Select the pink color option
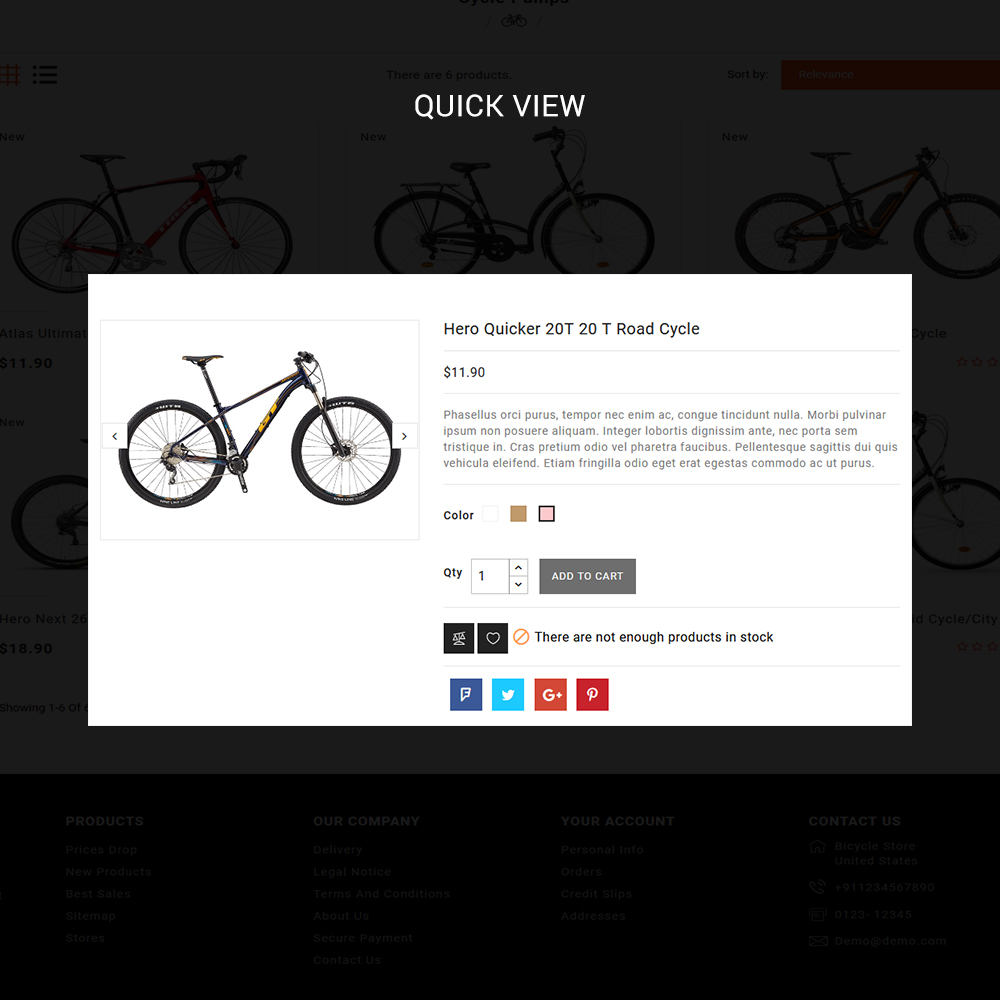1000x1000 pixels. point(547,513)
